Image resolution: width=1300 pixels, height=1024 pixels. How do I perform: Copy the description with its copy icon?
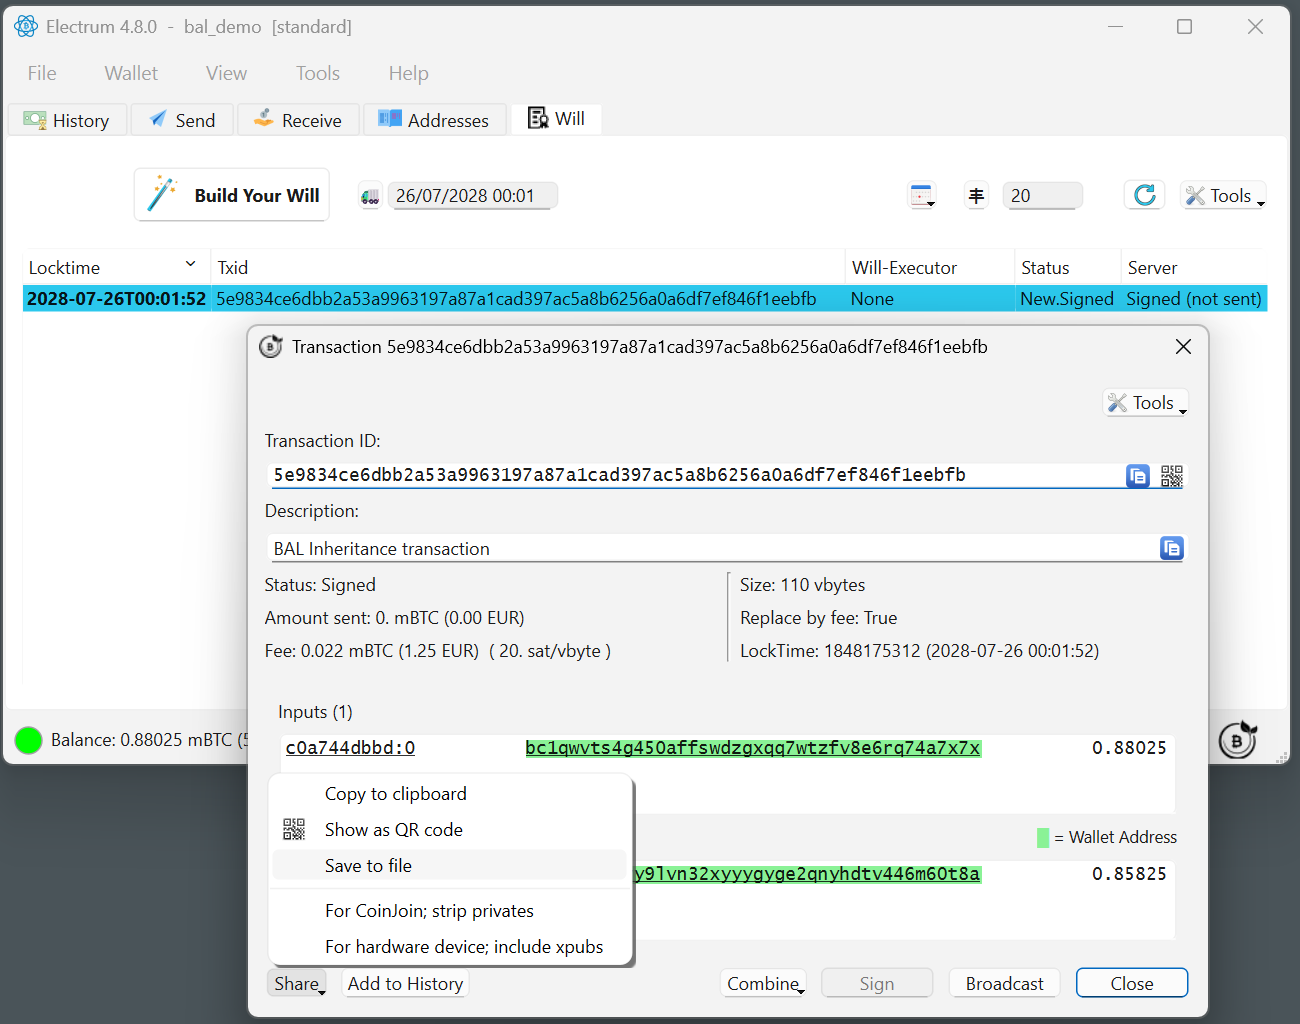click(1171, 548)
